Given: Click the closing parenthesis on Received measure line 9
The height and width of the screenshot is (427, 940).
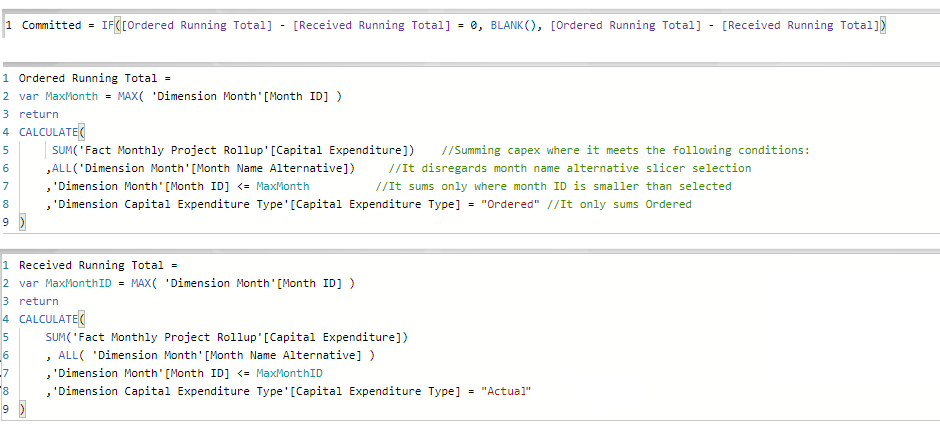Looking at the screenshot, I should pos(22,409).
